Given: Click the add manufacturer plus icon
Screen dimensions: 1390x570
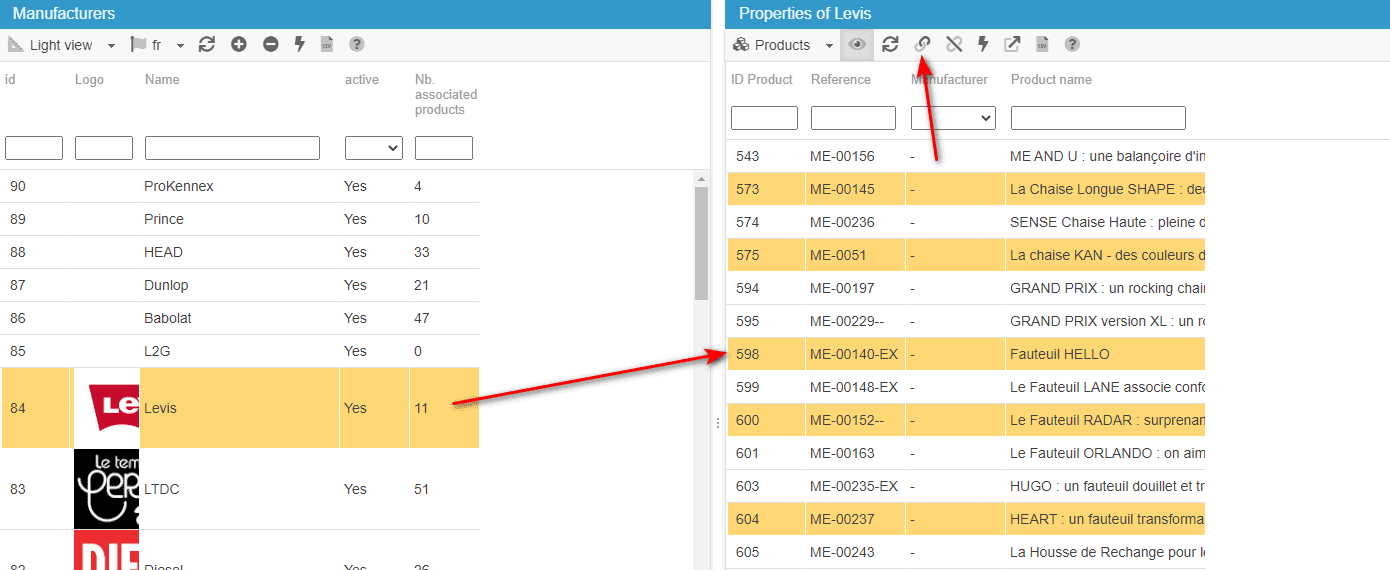Looking at the screenshot, I should (x=238, y=44).
